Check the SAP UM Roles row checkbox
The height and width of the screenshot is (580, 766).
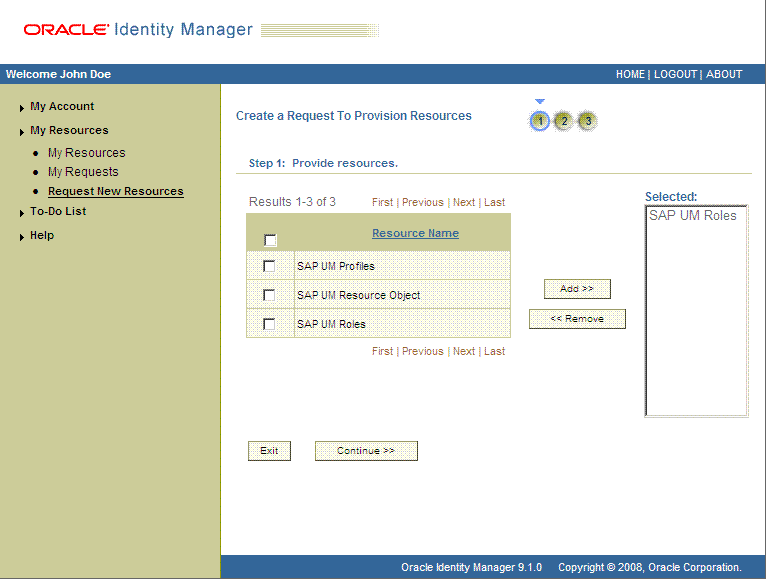click(269, 323)
